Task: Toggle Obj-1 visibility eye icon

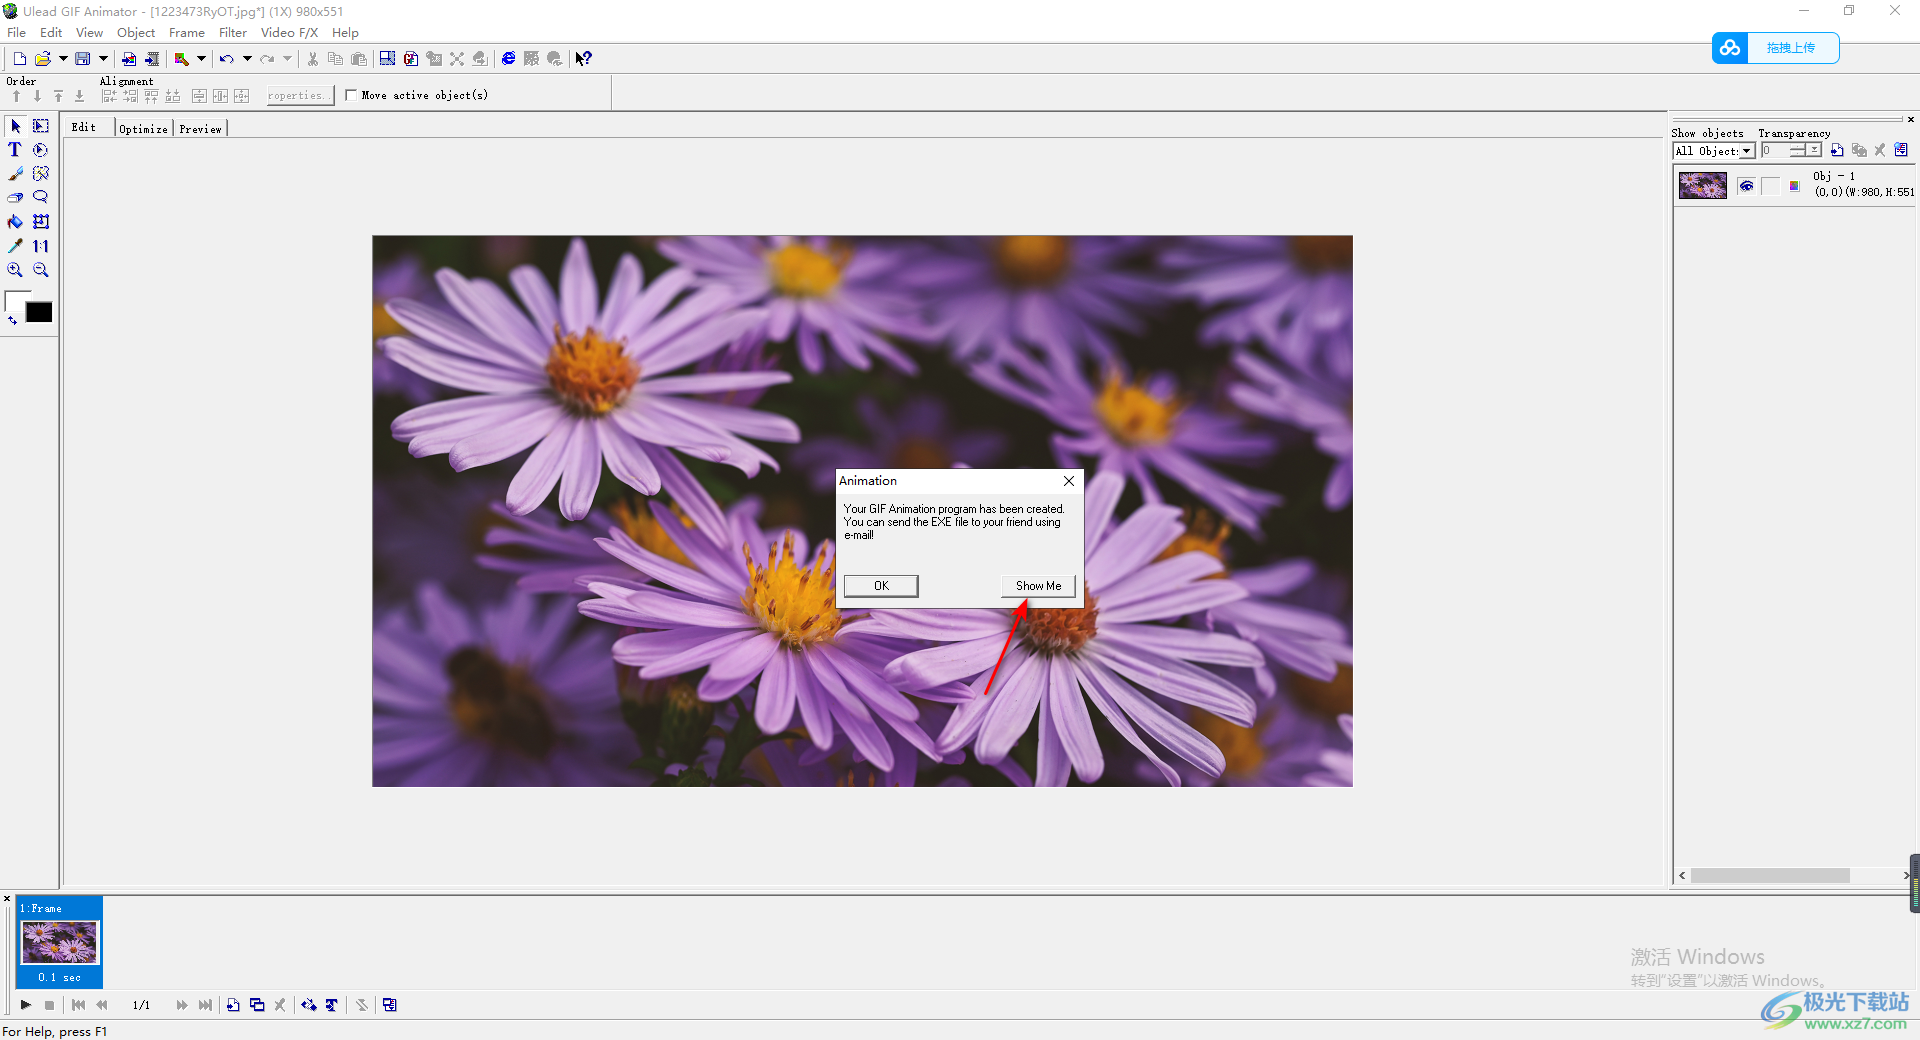Action: [1746, 186]
